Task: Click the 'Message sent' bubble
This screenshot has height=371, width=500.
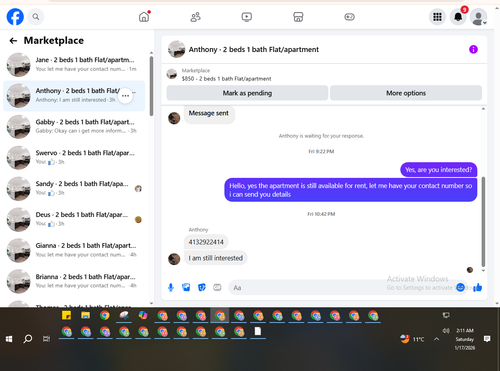Action: [209, 114]
